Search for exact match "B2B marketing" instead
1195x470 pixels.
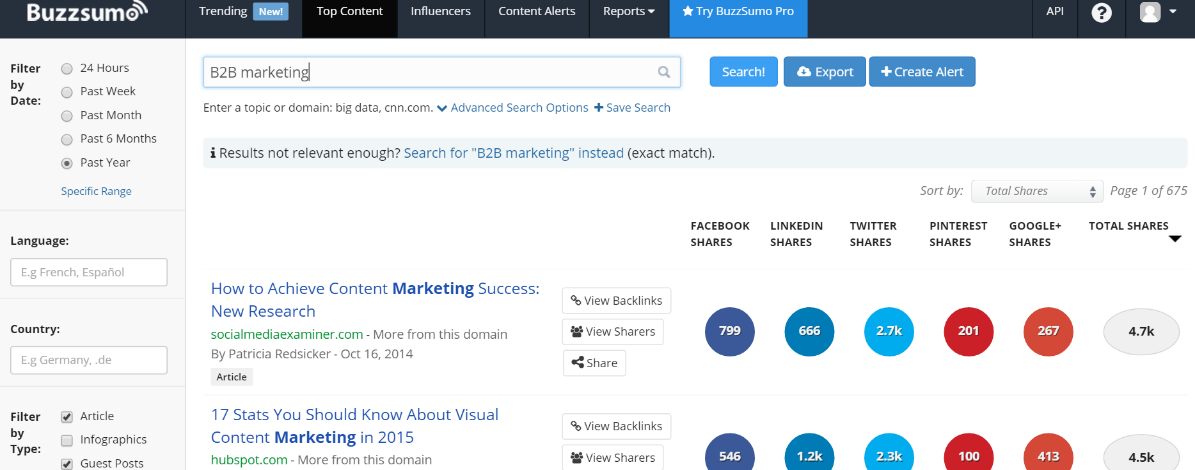(x=514, y=153)
